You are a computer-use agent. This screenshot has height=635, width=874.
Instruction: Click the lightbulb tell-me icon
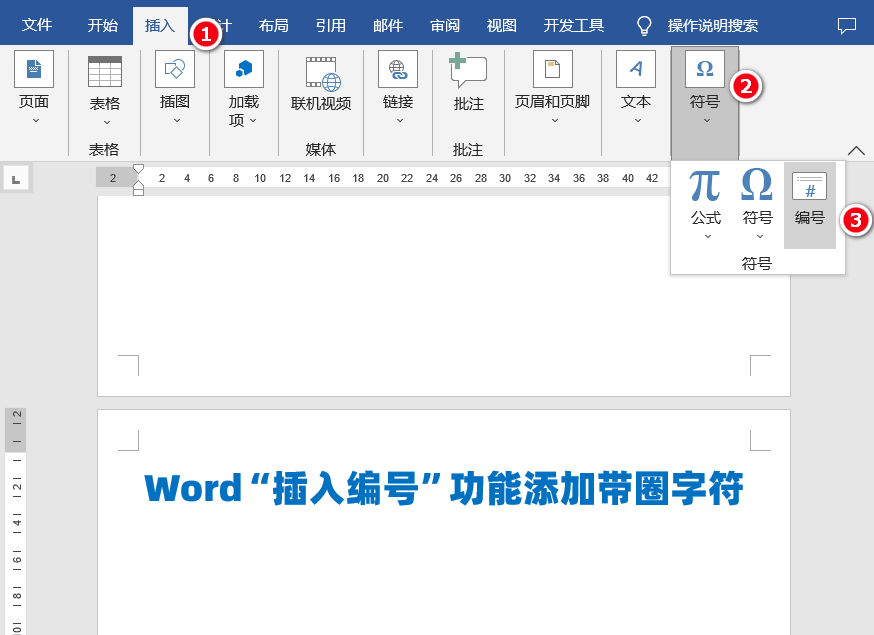coord(644,26)
